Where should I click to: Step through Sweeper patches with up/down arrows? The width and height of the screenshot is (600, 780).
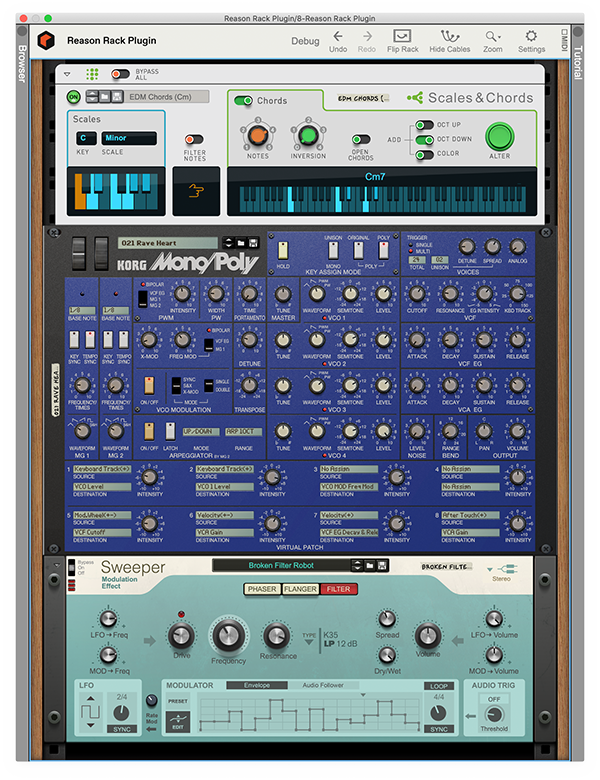pyautogui.click(x=357, y=565)
